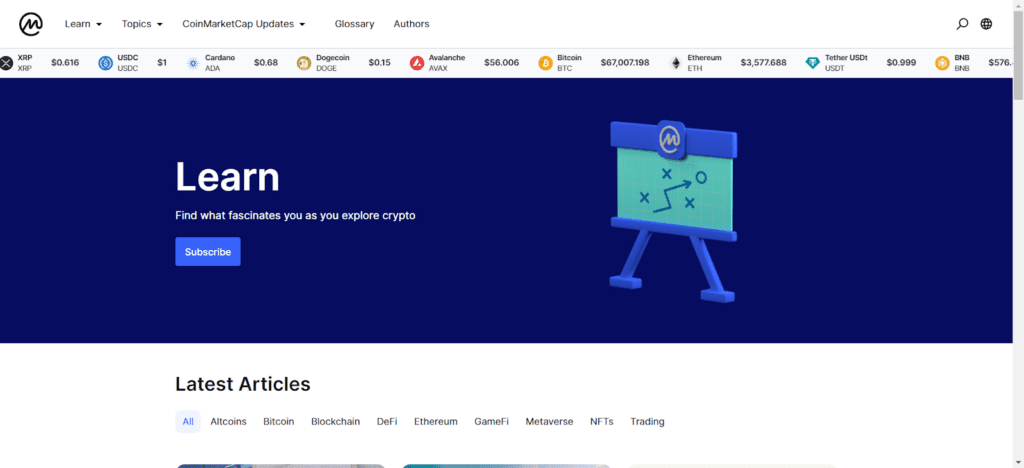Screen dimensions: 1024x468
Task: Expand the Learn dropdown menu
Action: 84,24
